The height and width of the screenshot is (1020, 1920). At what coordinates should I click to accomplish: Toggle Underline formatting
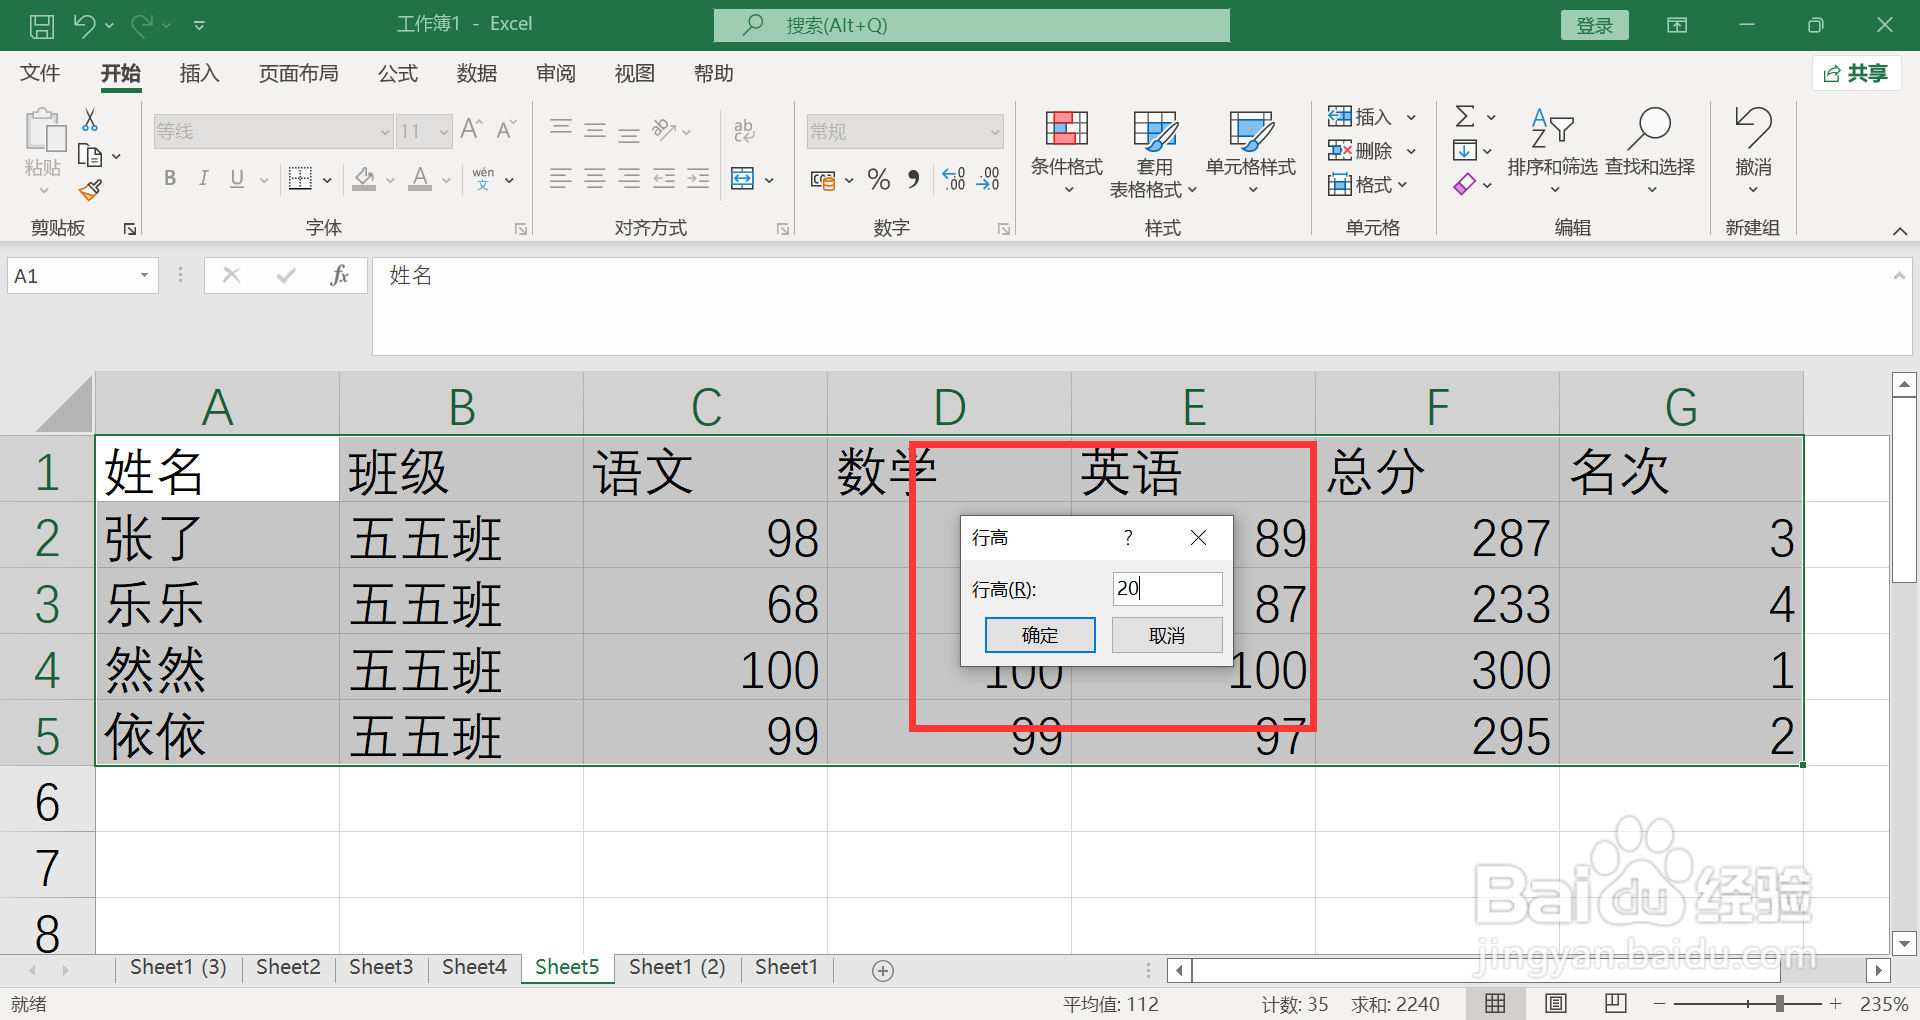pyautogui.click(x=237, y=179)
